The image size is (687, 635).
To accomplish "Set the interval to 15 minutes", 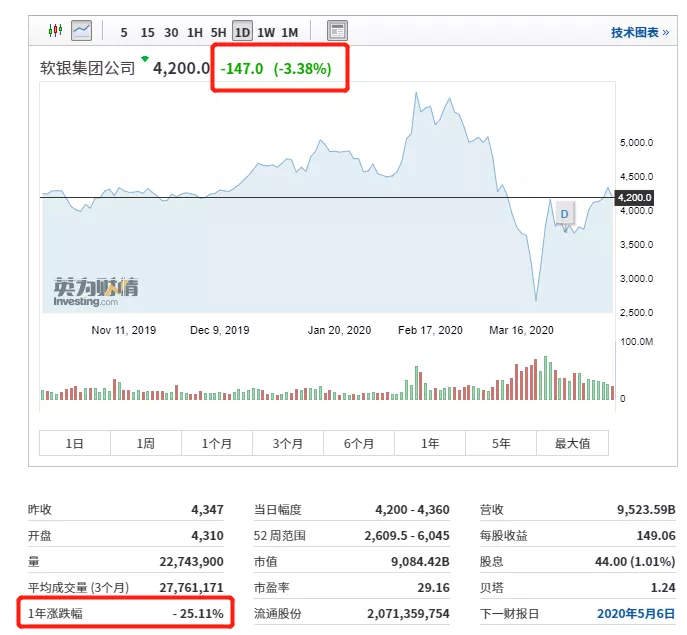I will [148, 32].
